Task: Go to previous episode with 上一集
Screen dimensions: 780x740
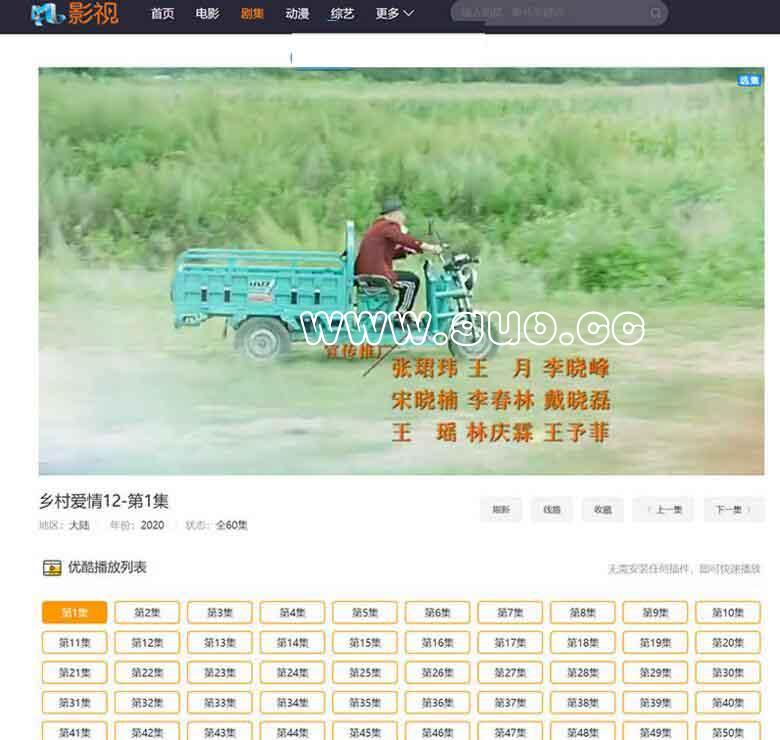Action: pyautogui.click(x=663, y=509)
